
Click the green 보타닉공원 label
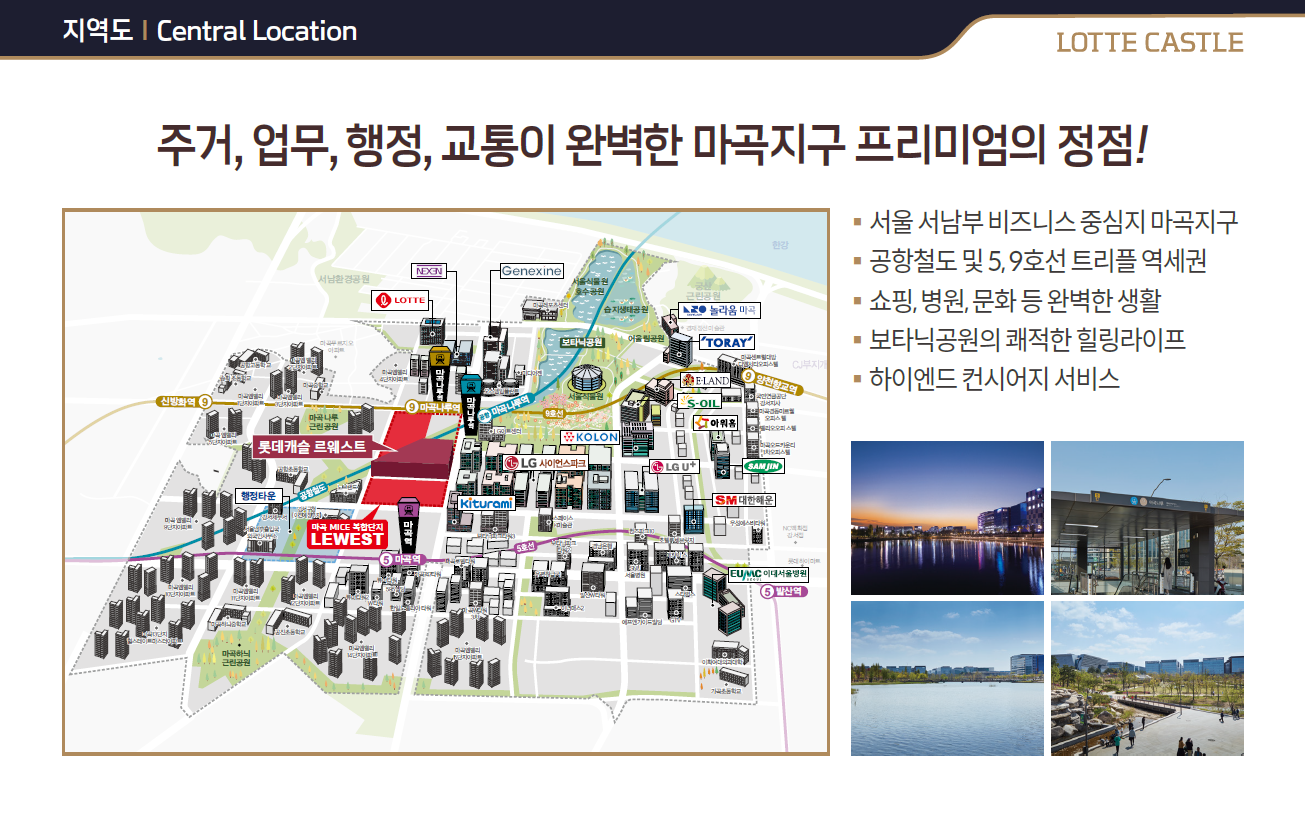click(x=581, y=342)
